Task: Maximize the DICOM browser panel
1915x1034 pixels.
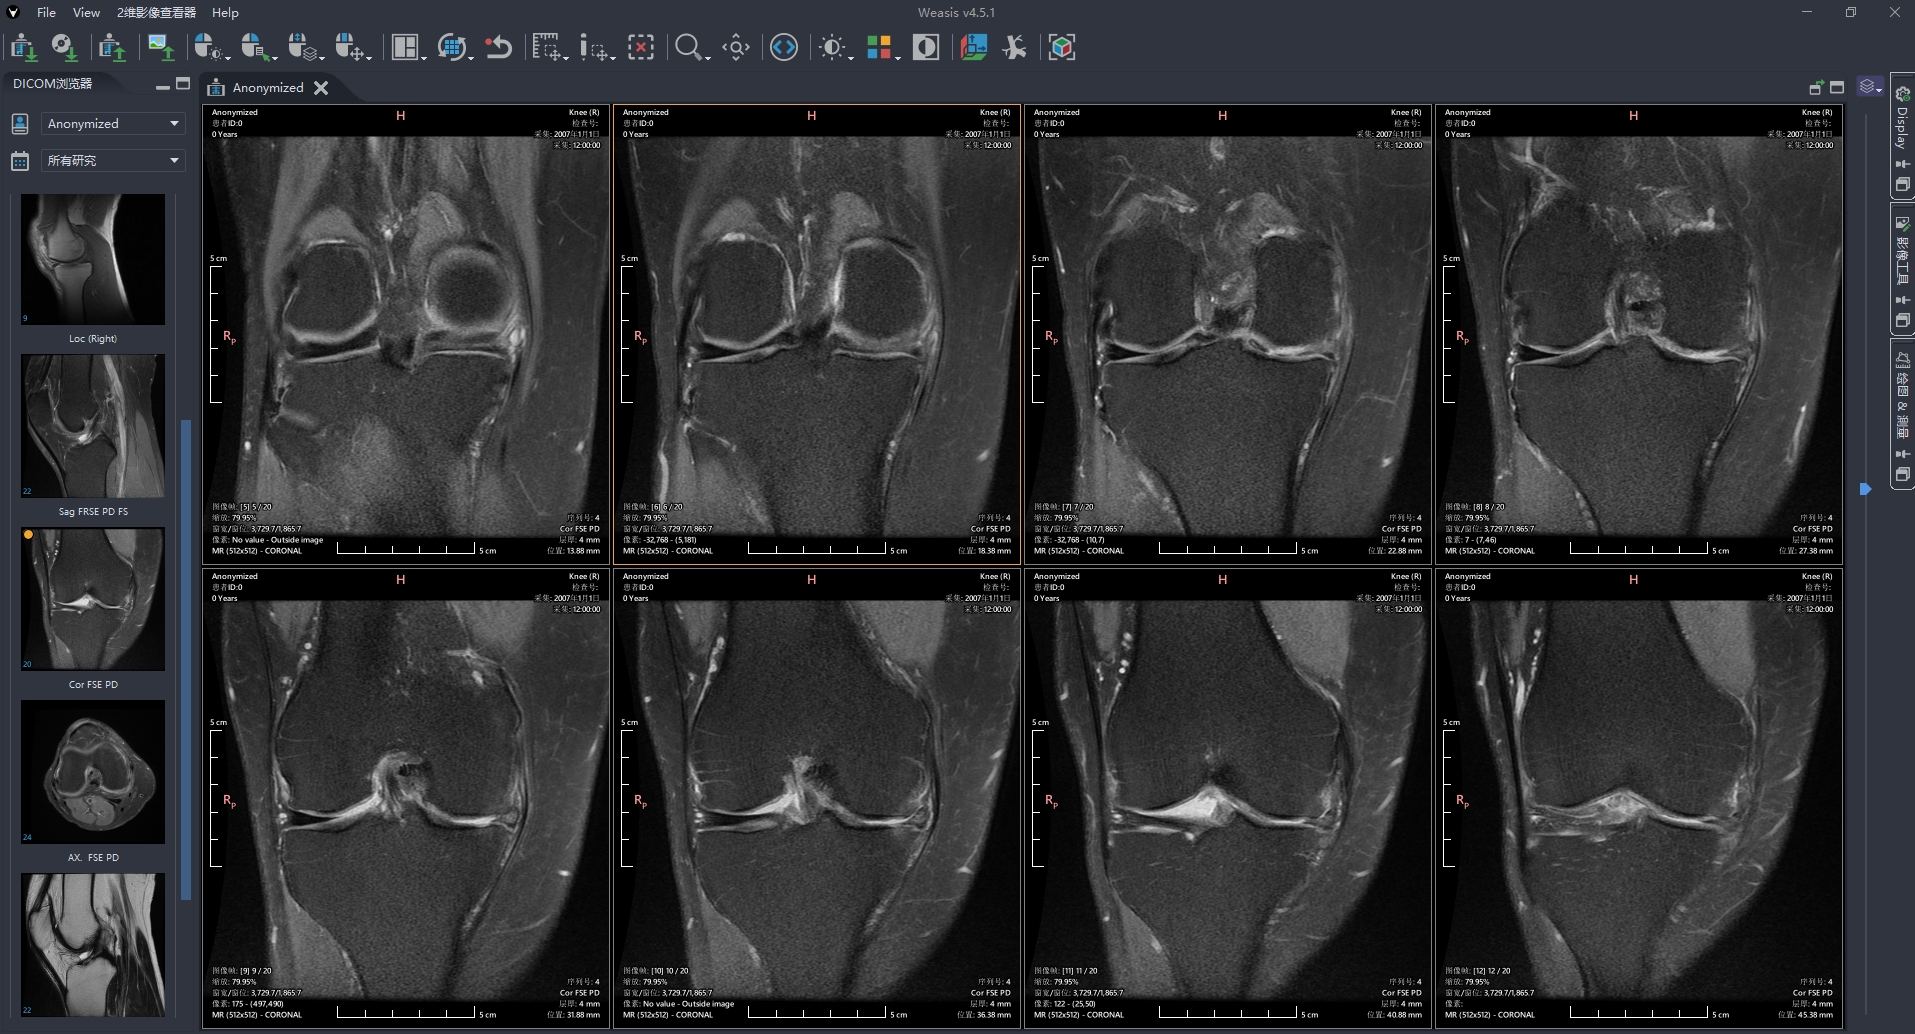Action: [183, 84]
